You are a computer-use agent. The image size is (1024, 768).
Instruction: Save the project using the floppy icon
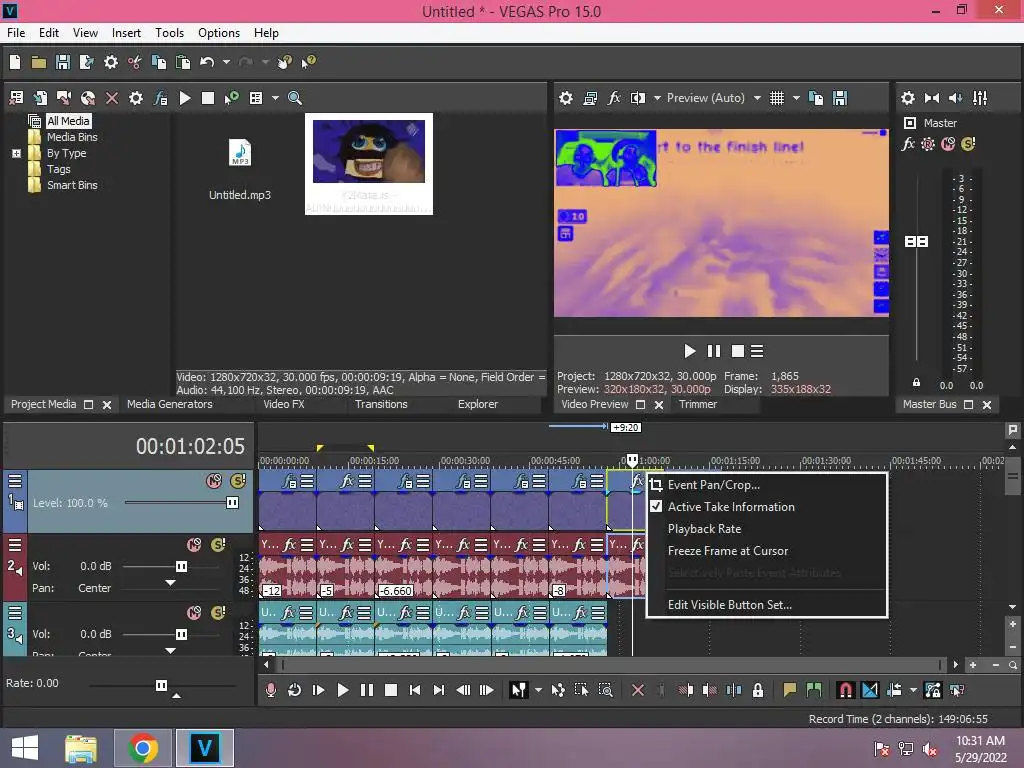tap(63, 62)
